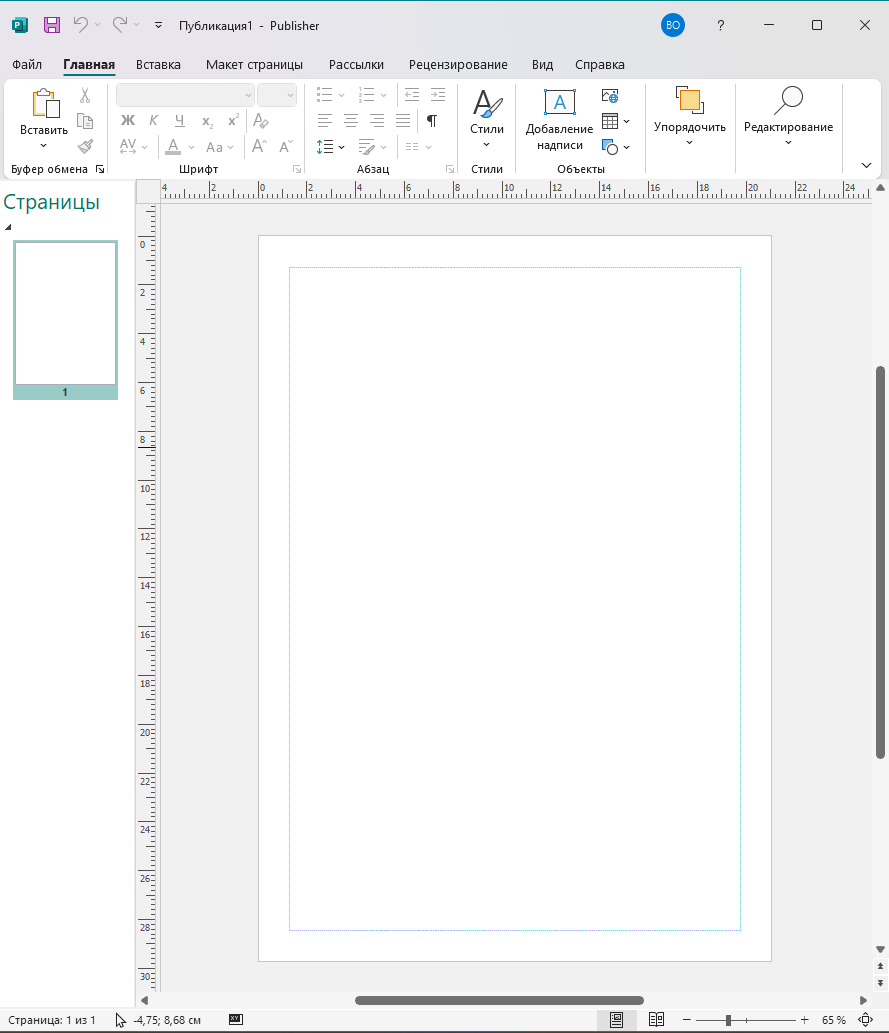The image size is (889, 1033).
Task: Click the Arrange (Упорядочить) icon
Action: (689, 101)
